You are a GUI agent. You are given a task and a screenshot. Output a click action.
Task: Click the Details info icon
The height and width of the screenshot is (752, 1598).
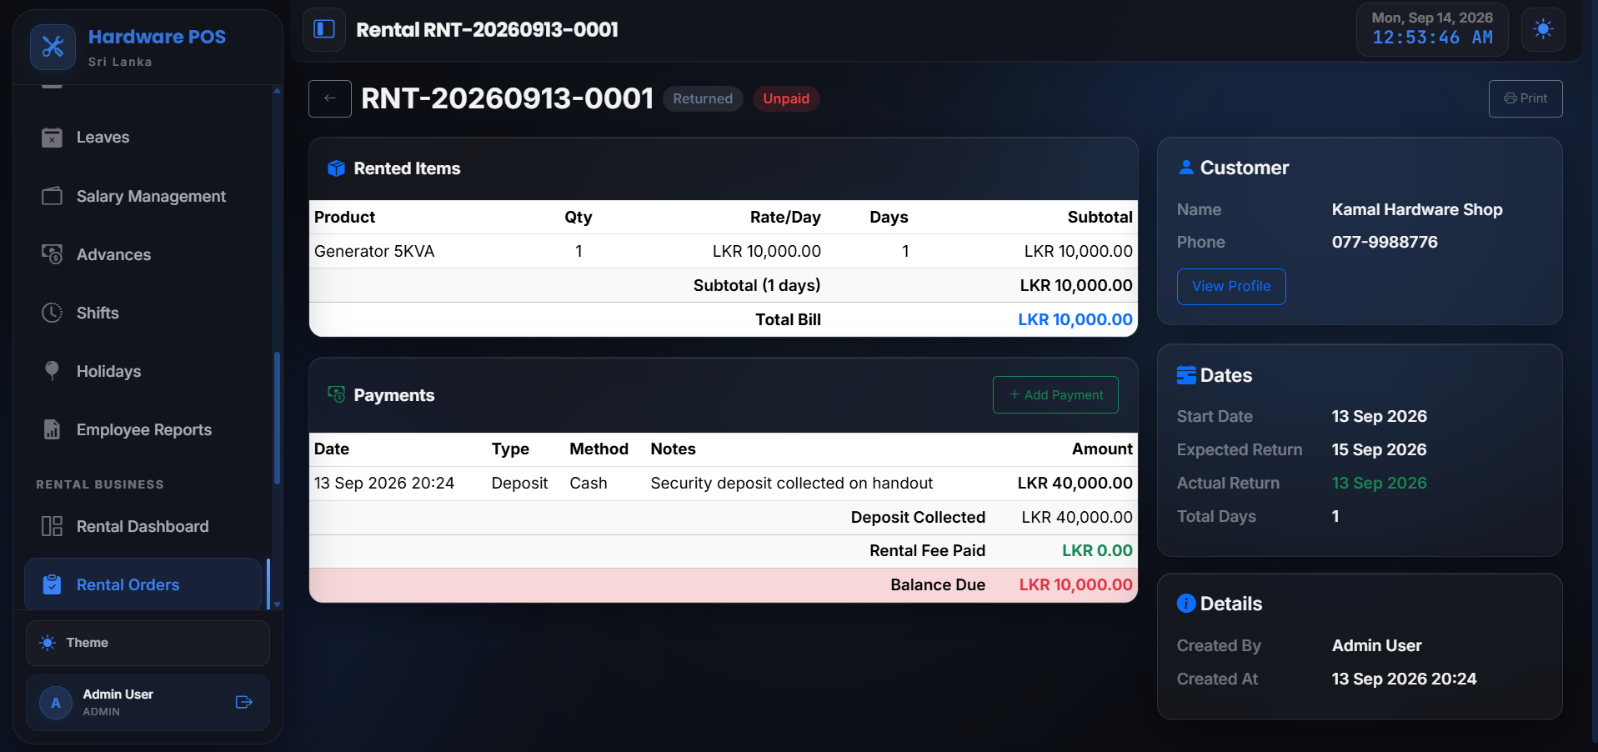point(1186,603)
